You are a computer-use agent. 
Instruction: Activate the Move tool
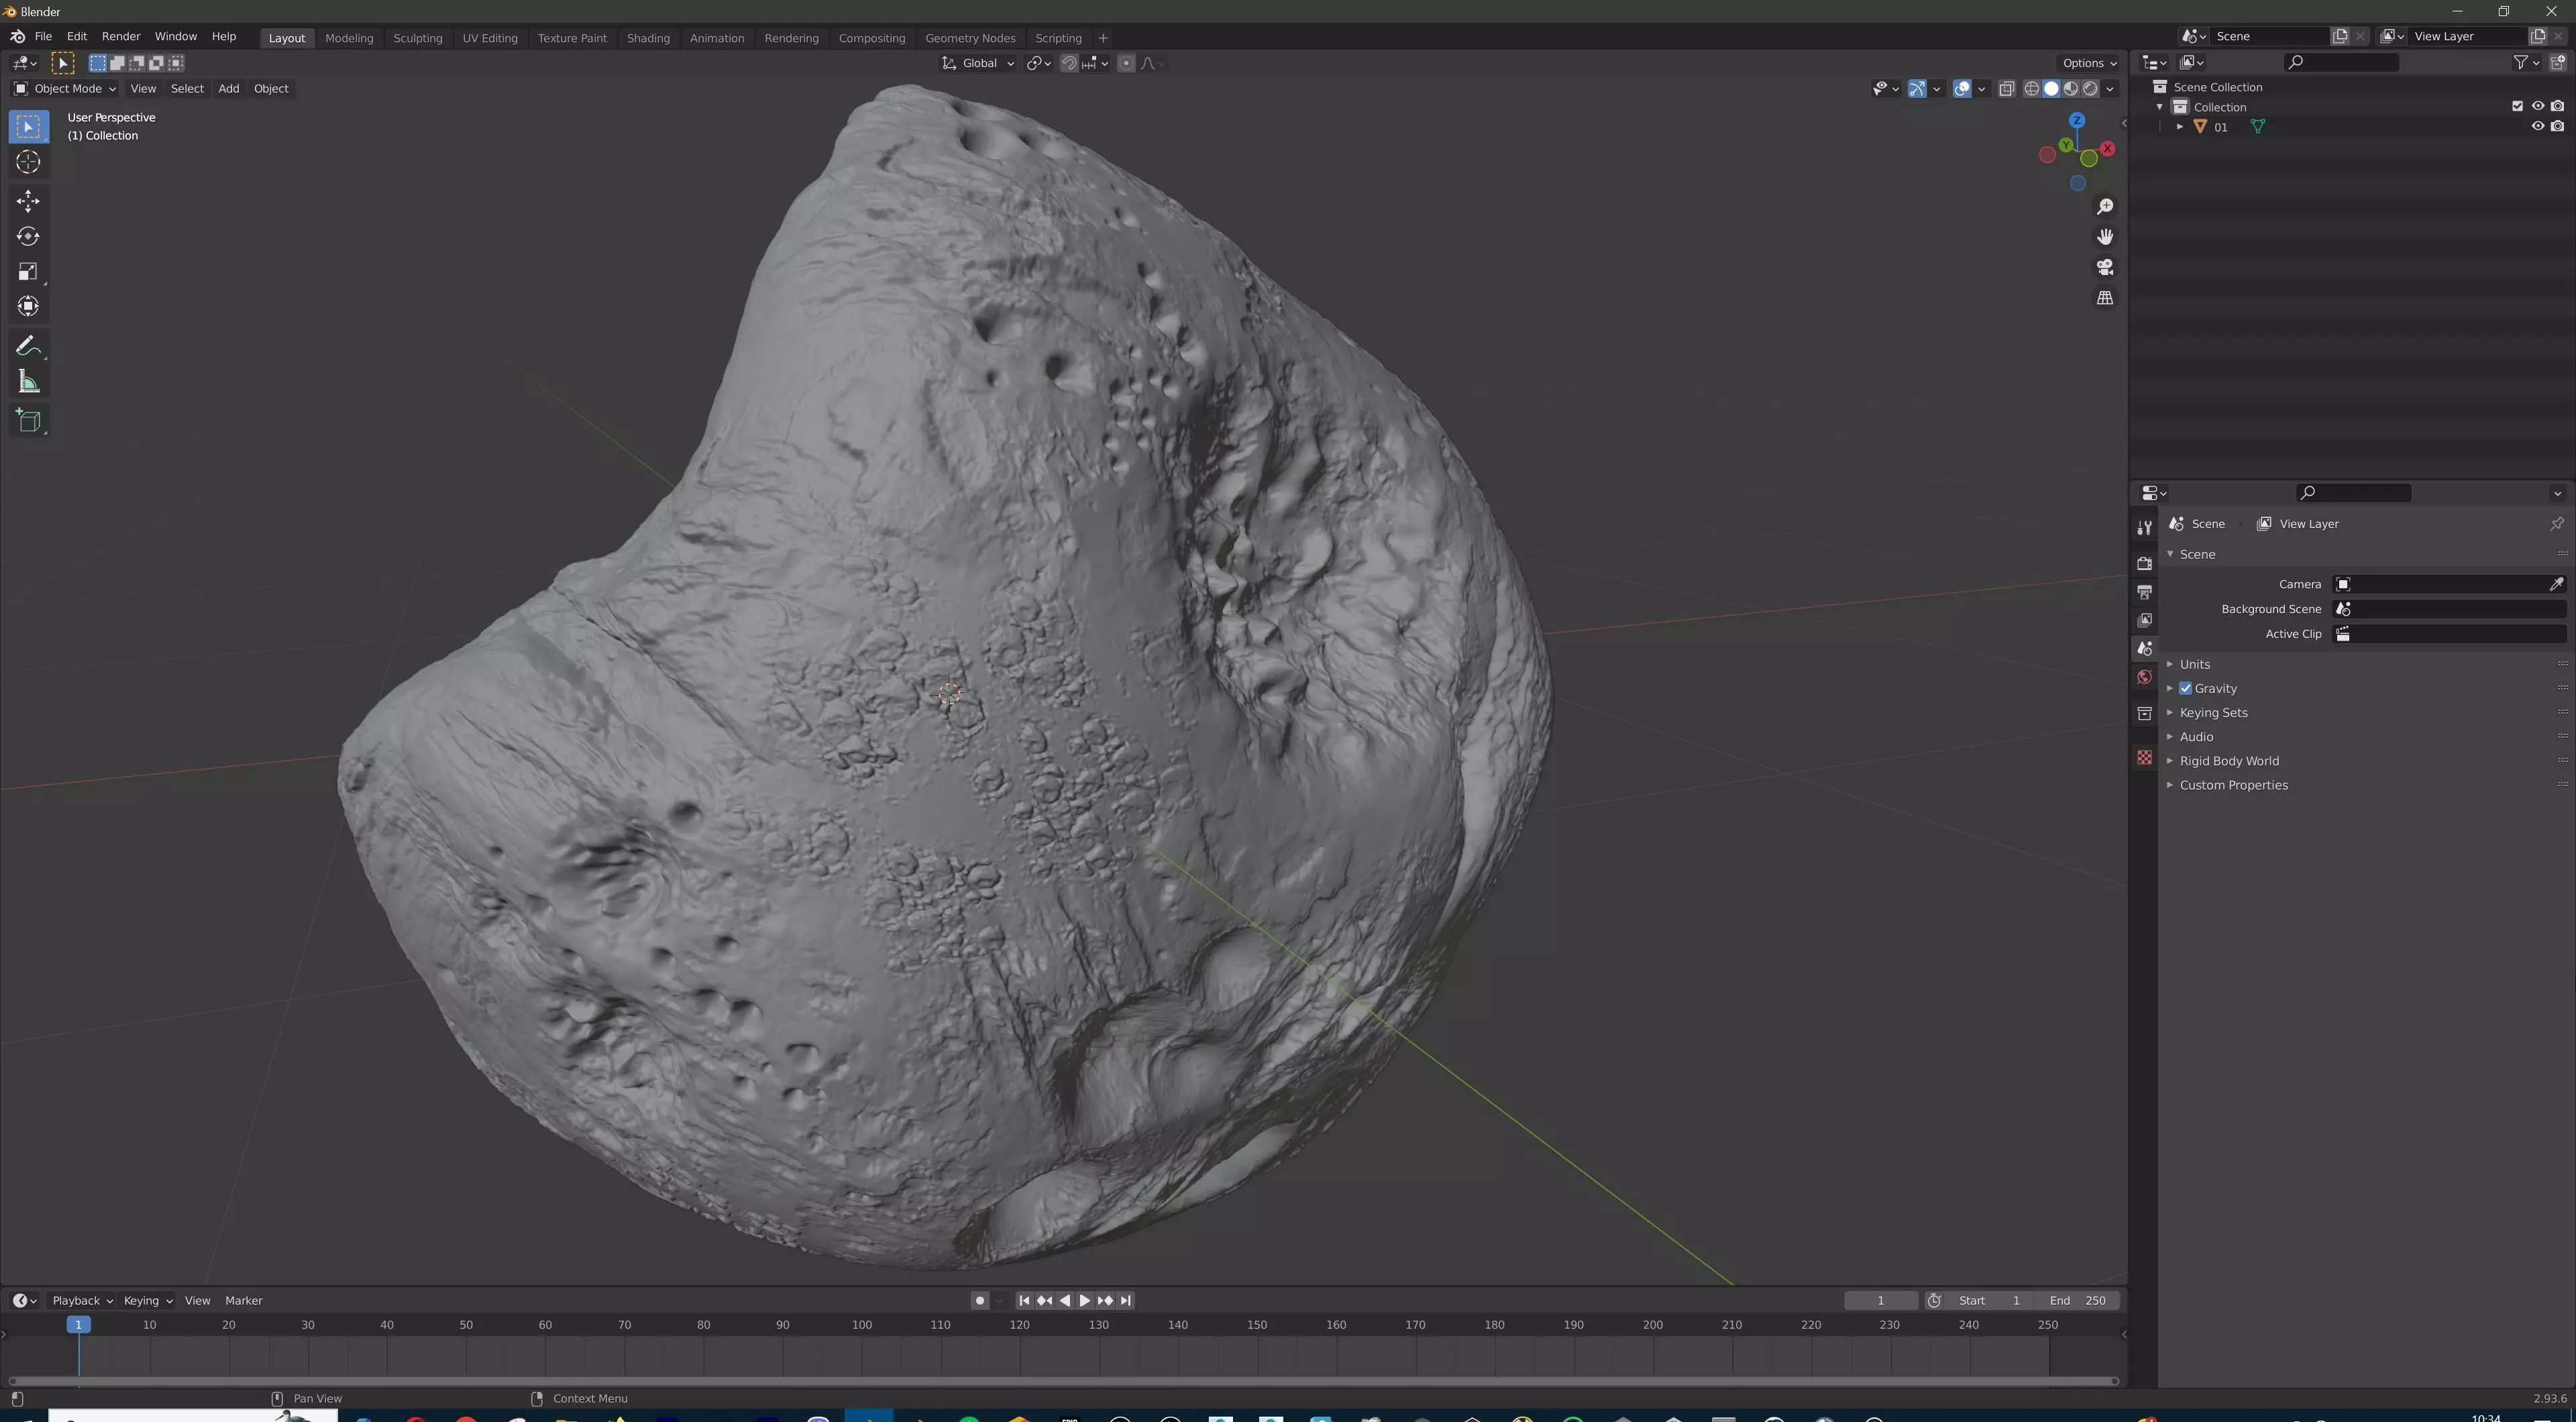pos(28,201)
